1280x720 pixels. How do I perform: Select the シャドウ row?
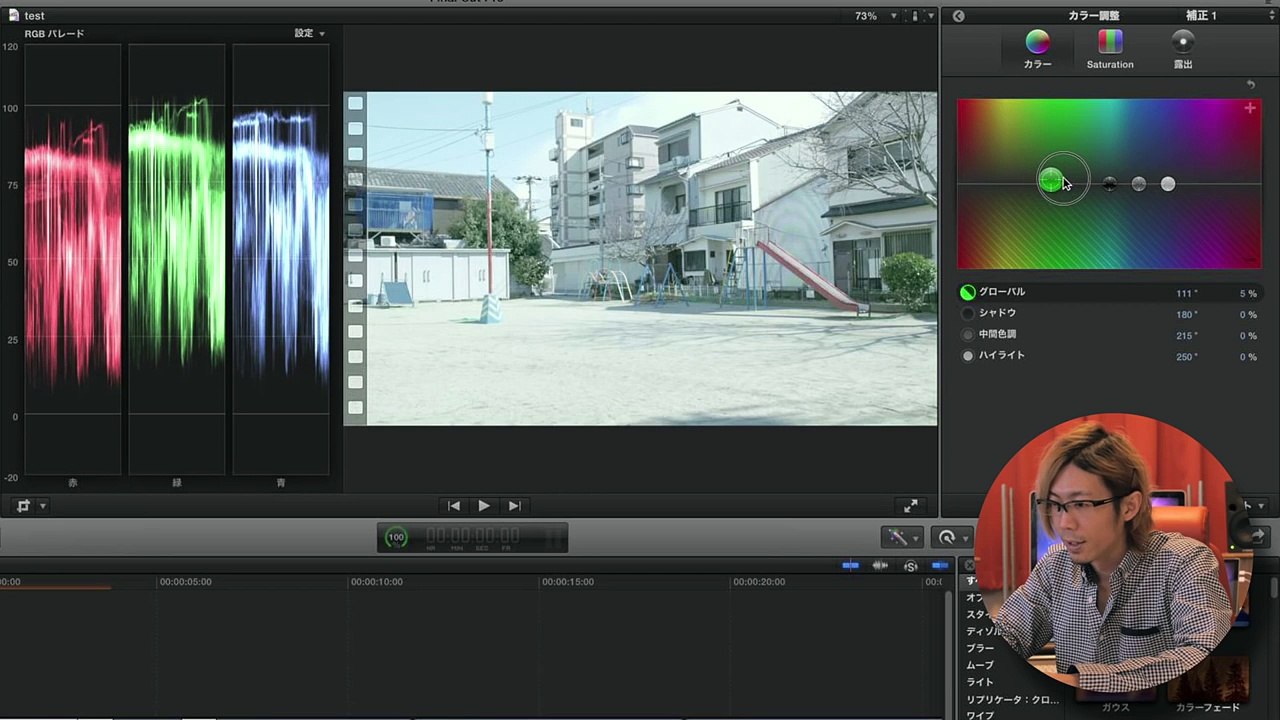pos(1108,314)
